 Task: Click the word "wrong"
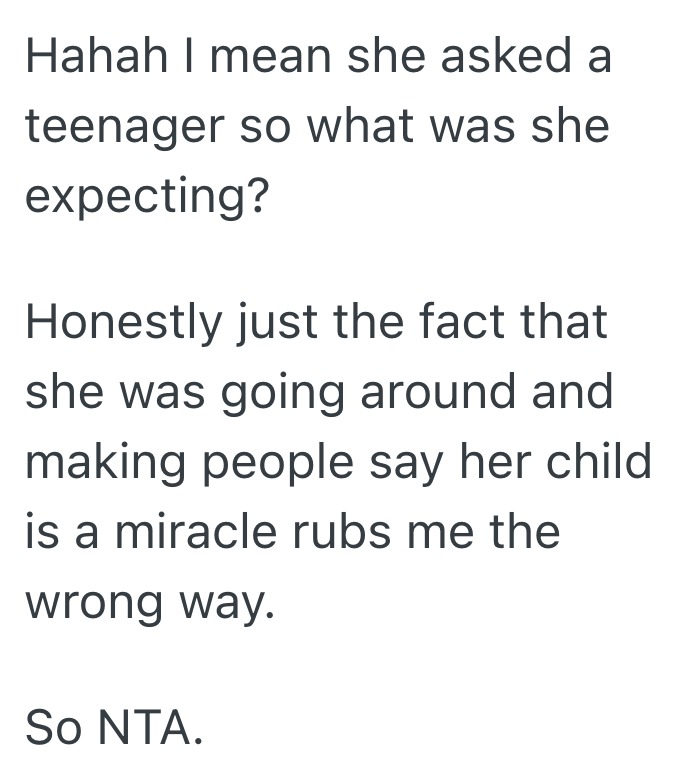click(x=94, y=600)
